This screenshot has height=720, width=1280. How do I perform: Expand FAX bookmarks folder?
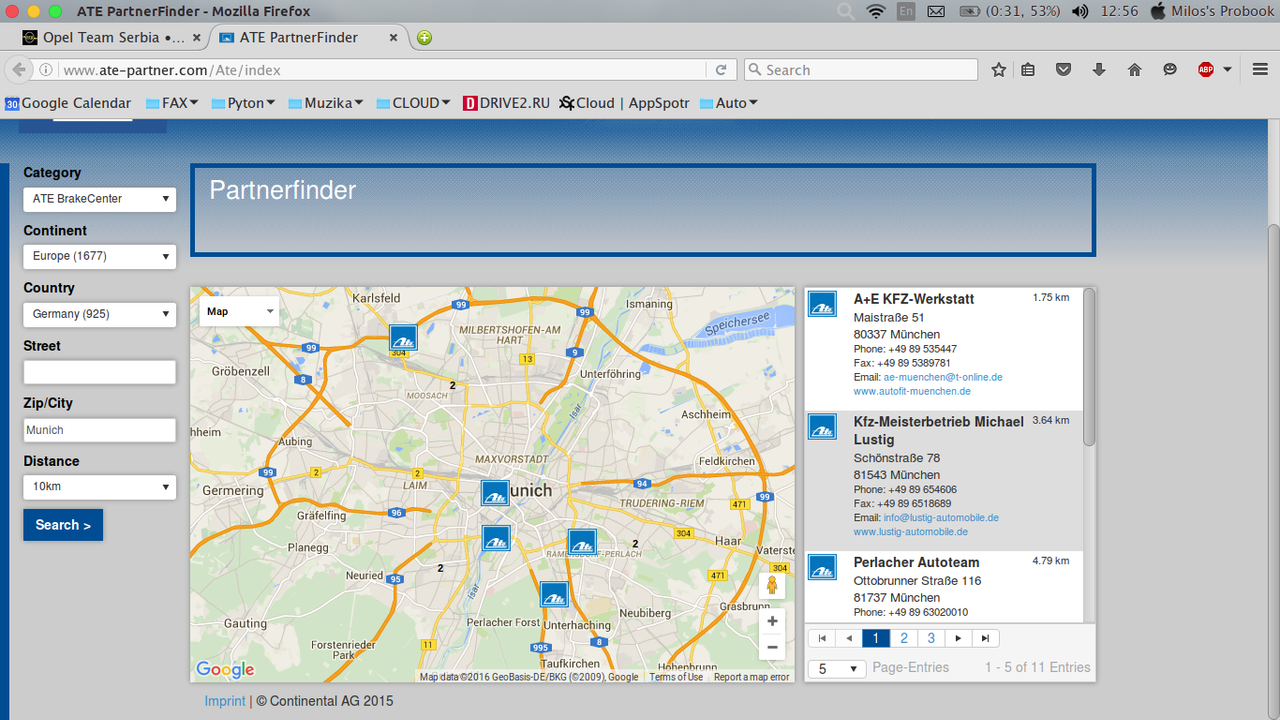pyautogui.click(x=172, y=103)
